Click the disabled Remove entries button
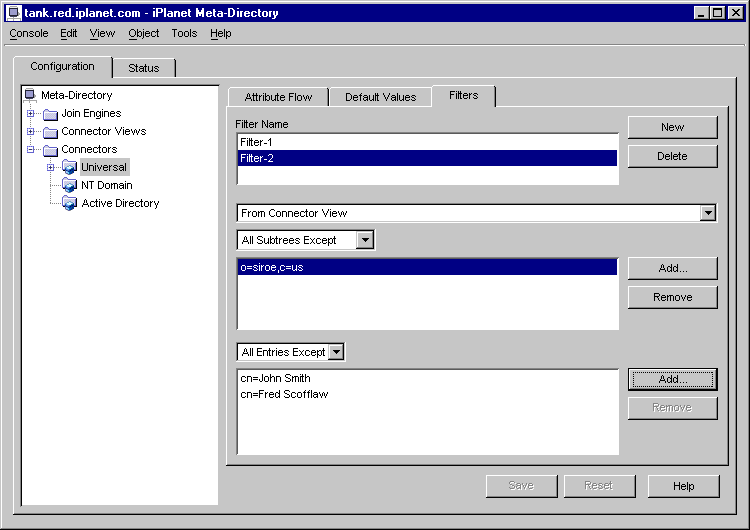Viewport: 750px width, 530px height. (x=673, y=408)
